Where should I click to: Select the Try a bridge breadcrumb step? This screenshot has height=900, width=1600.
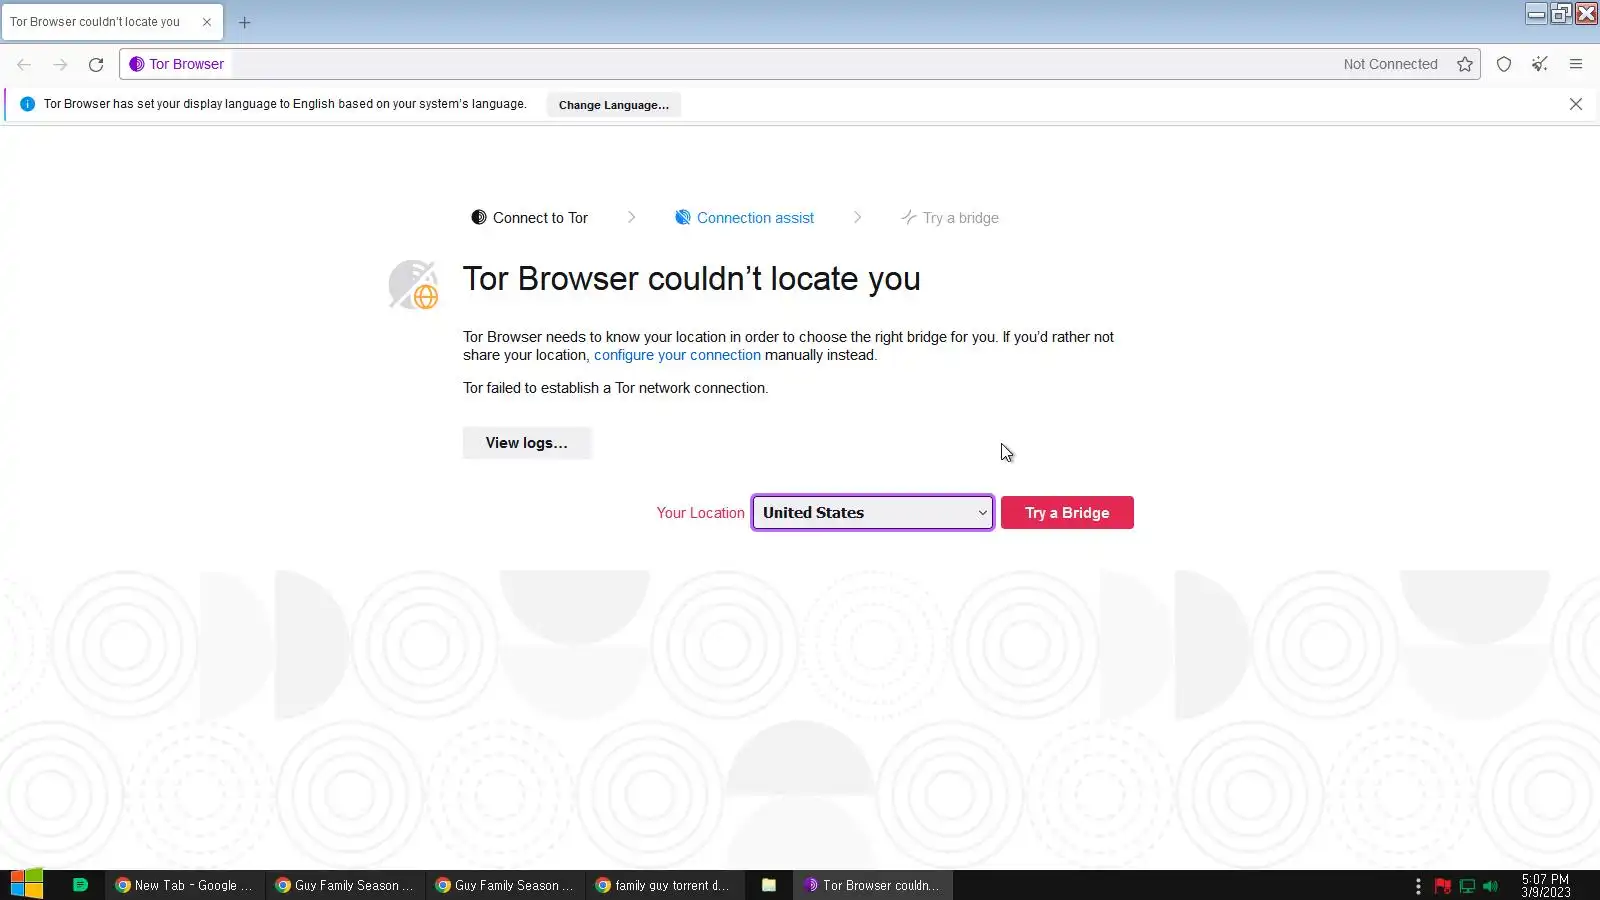coord(950,218)
